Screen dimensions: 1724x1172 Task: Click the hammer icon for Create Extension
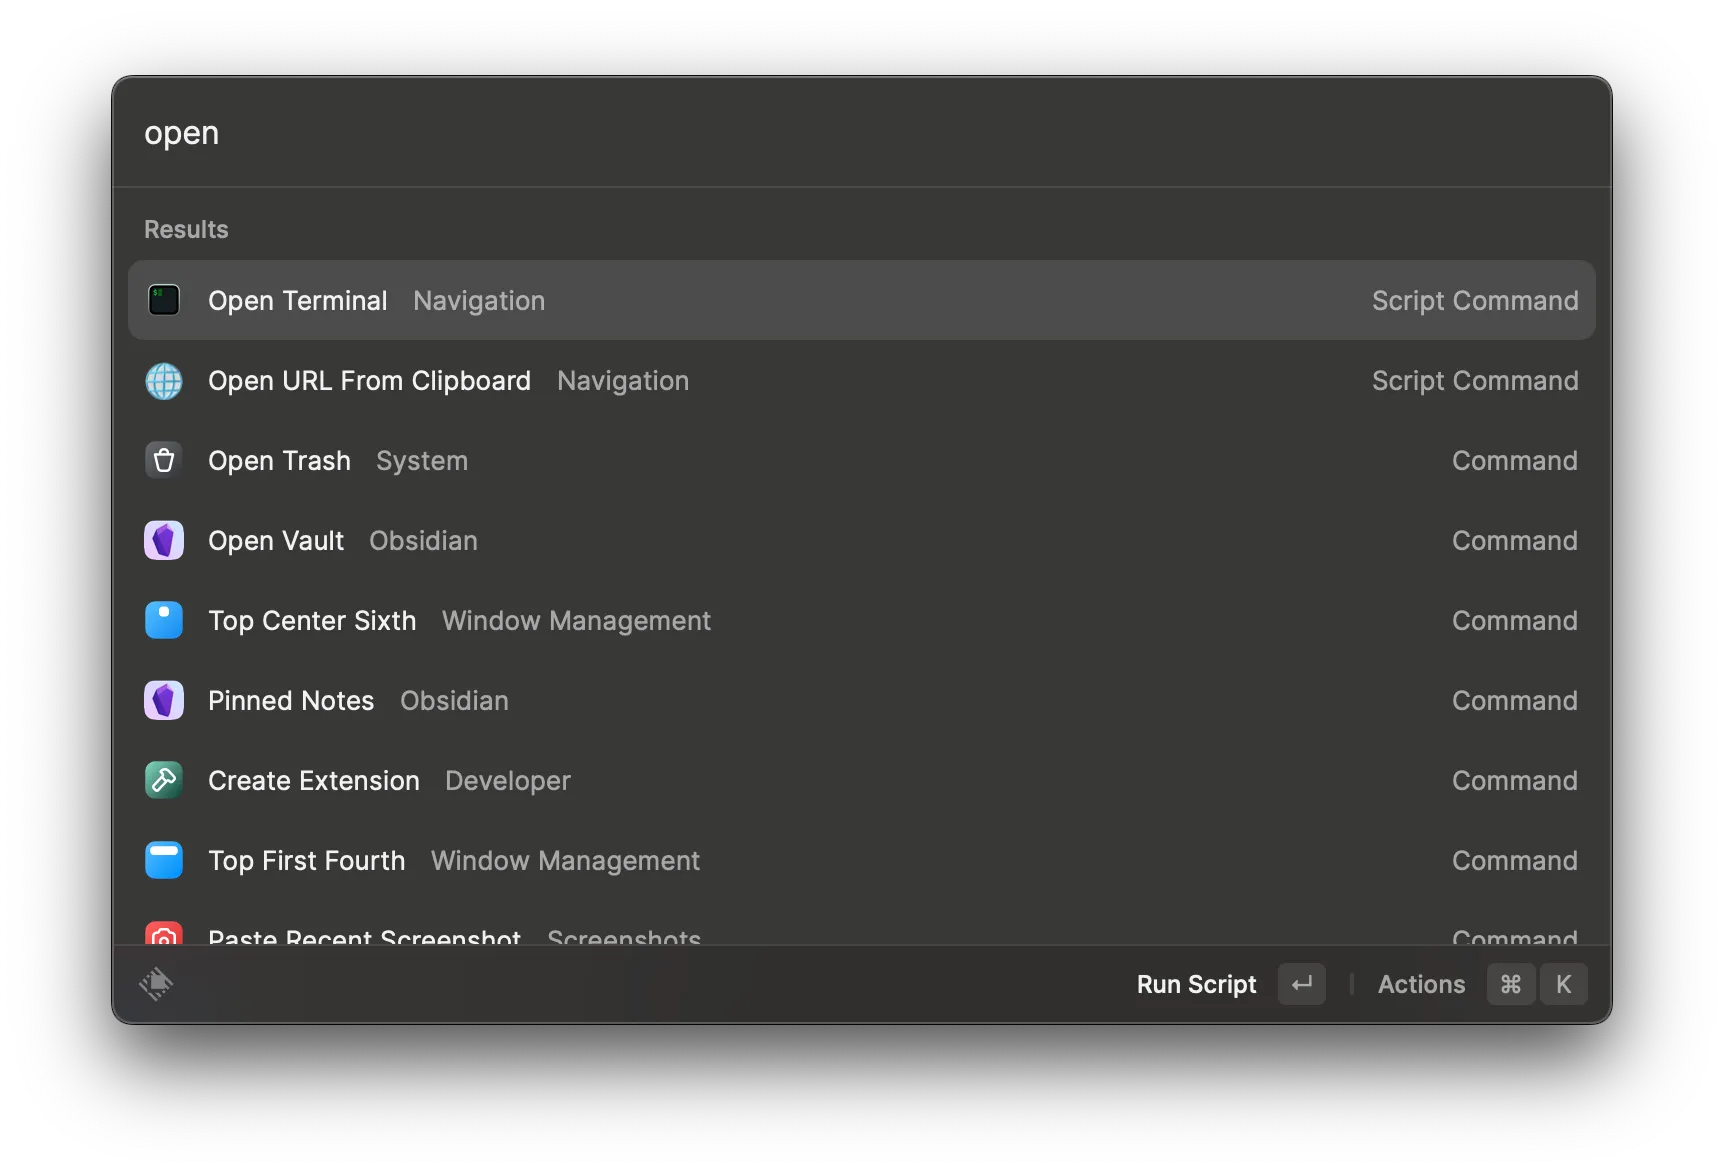pos(164,780)
